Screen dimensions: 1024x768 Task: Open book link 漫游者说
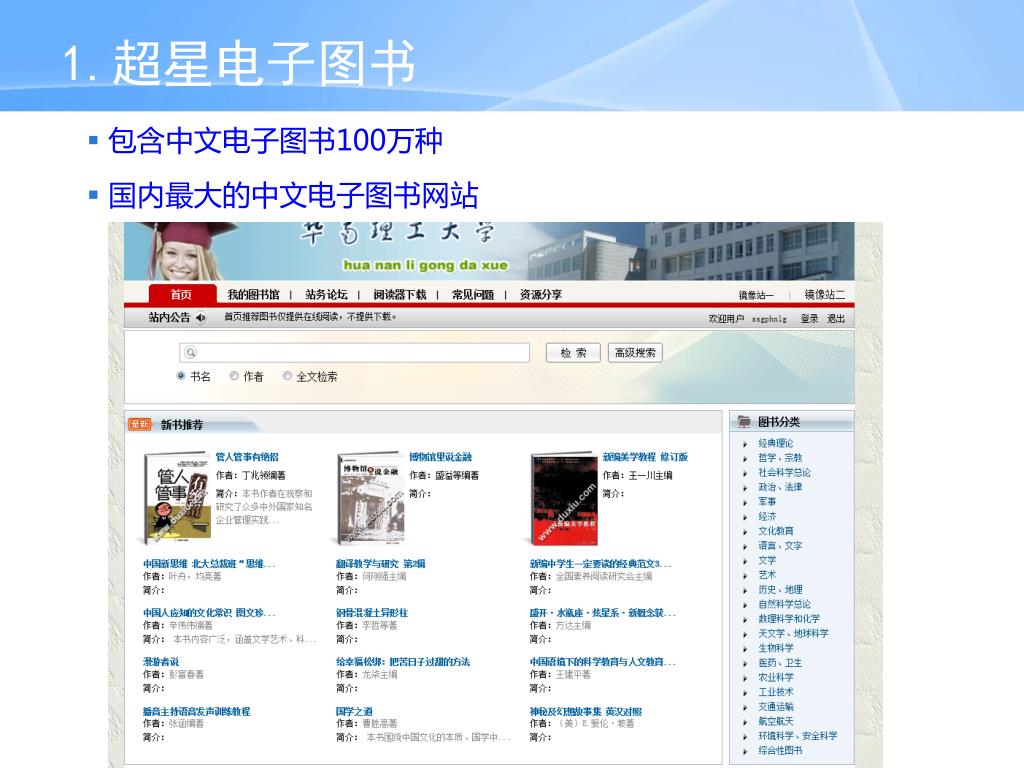(161, 662)
